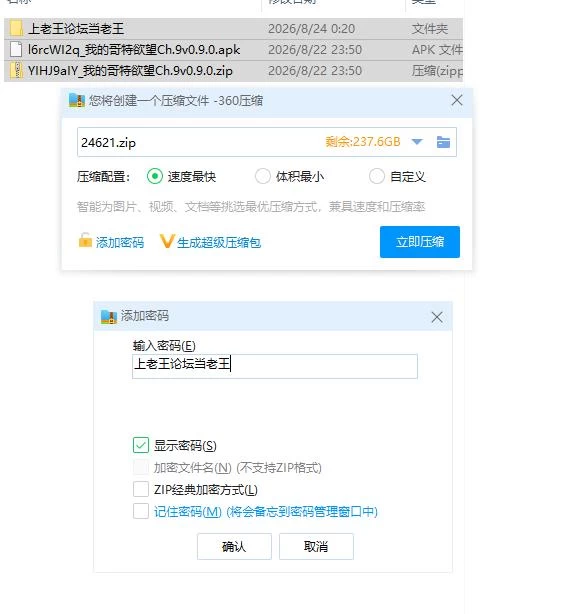Viewport: 561px width, 614px height.
Task: Select the folder row 上老王论坛当老王
Action: (233, 29)
